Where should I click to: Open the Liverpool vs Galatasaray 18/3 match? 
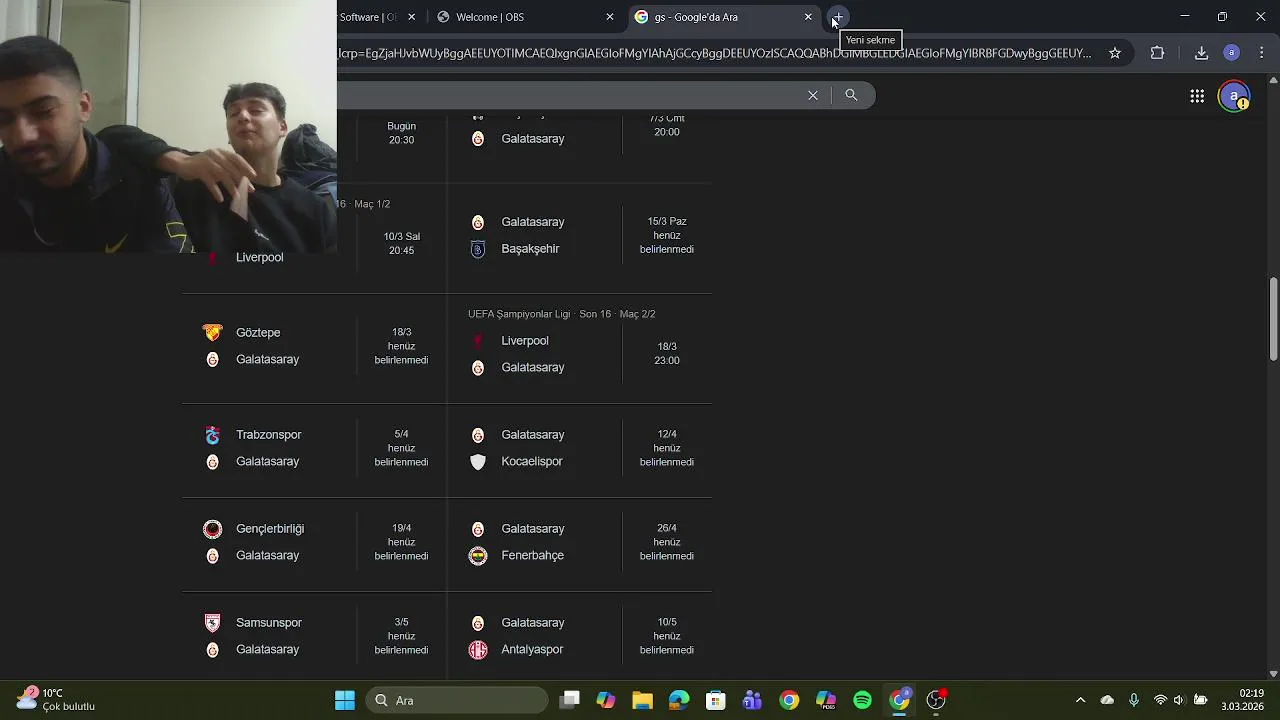pyautogui.click(x=580, y=350)
